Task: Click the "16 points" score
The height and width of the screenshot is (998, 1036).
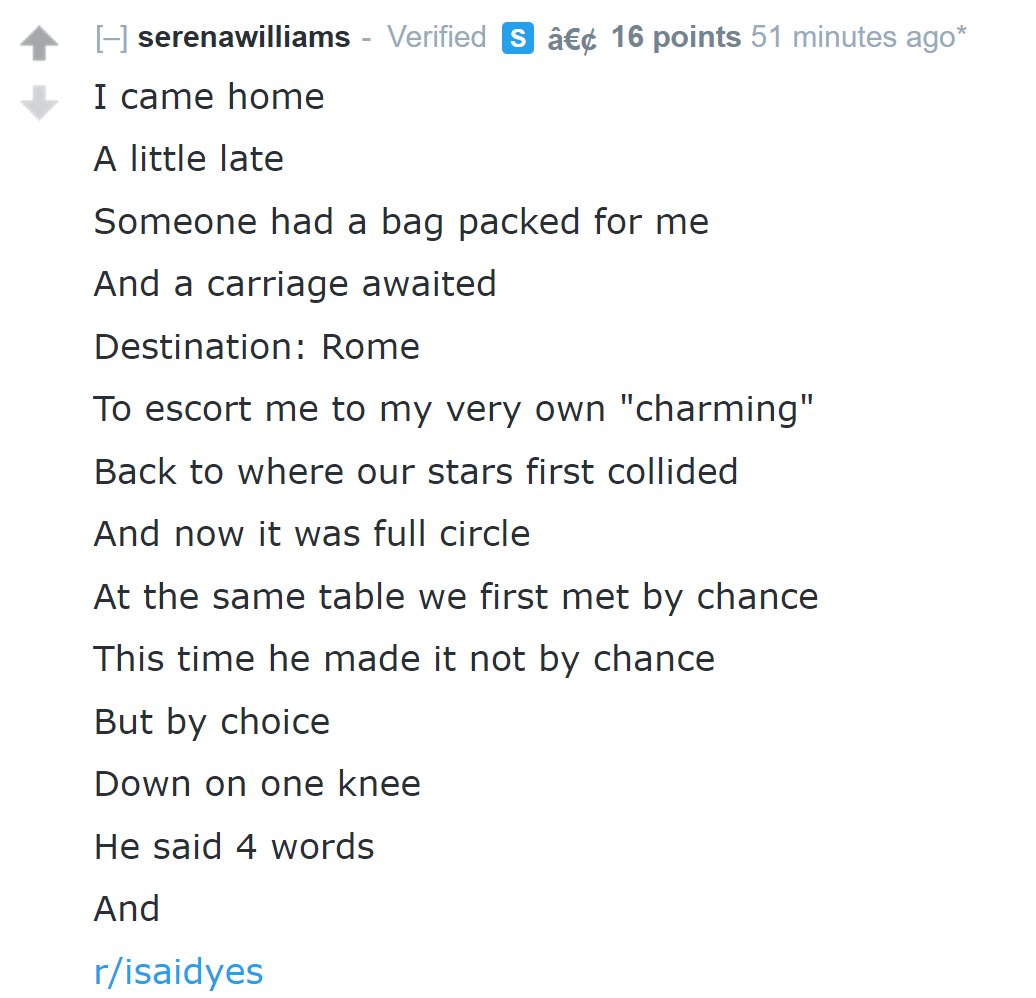Action: tap(676, 38)
